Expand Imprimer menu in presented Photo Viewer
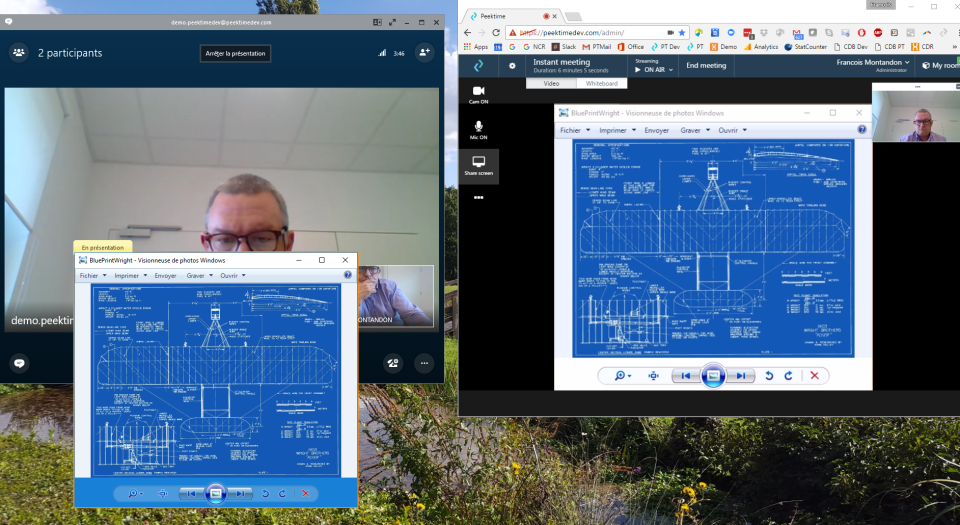This screenshot has width=960, height=525. click(130, 276)
